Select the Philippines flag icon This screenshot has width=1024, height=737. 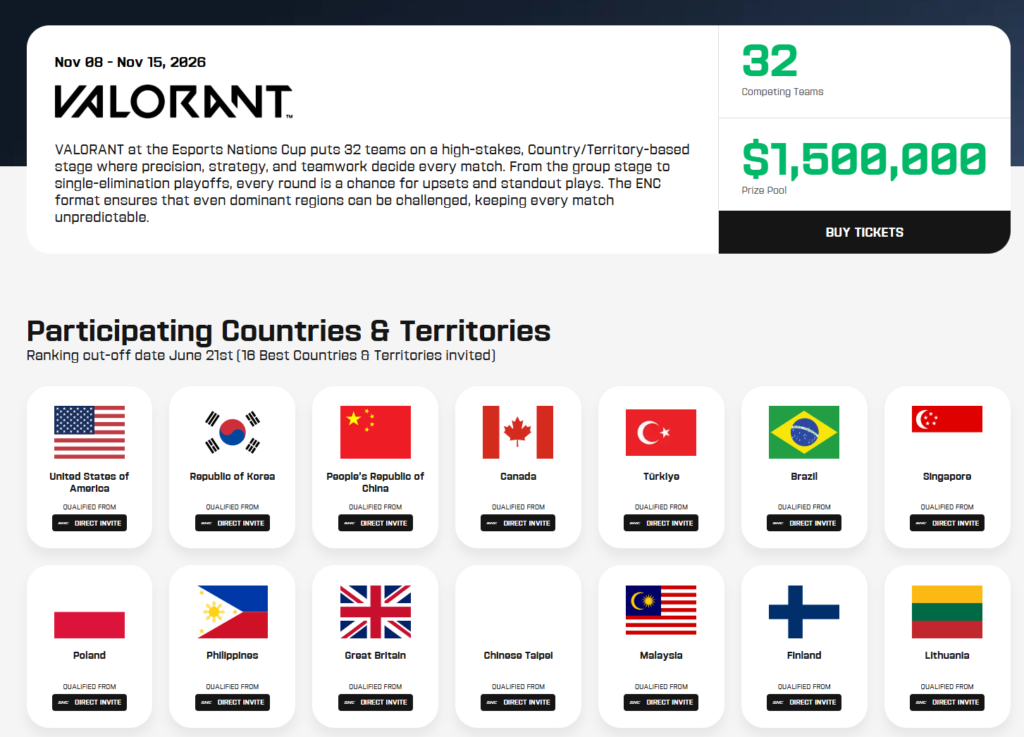click(x=232, y=612)
